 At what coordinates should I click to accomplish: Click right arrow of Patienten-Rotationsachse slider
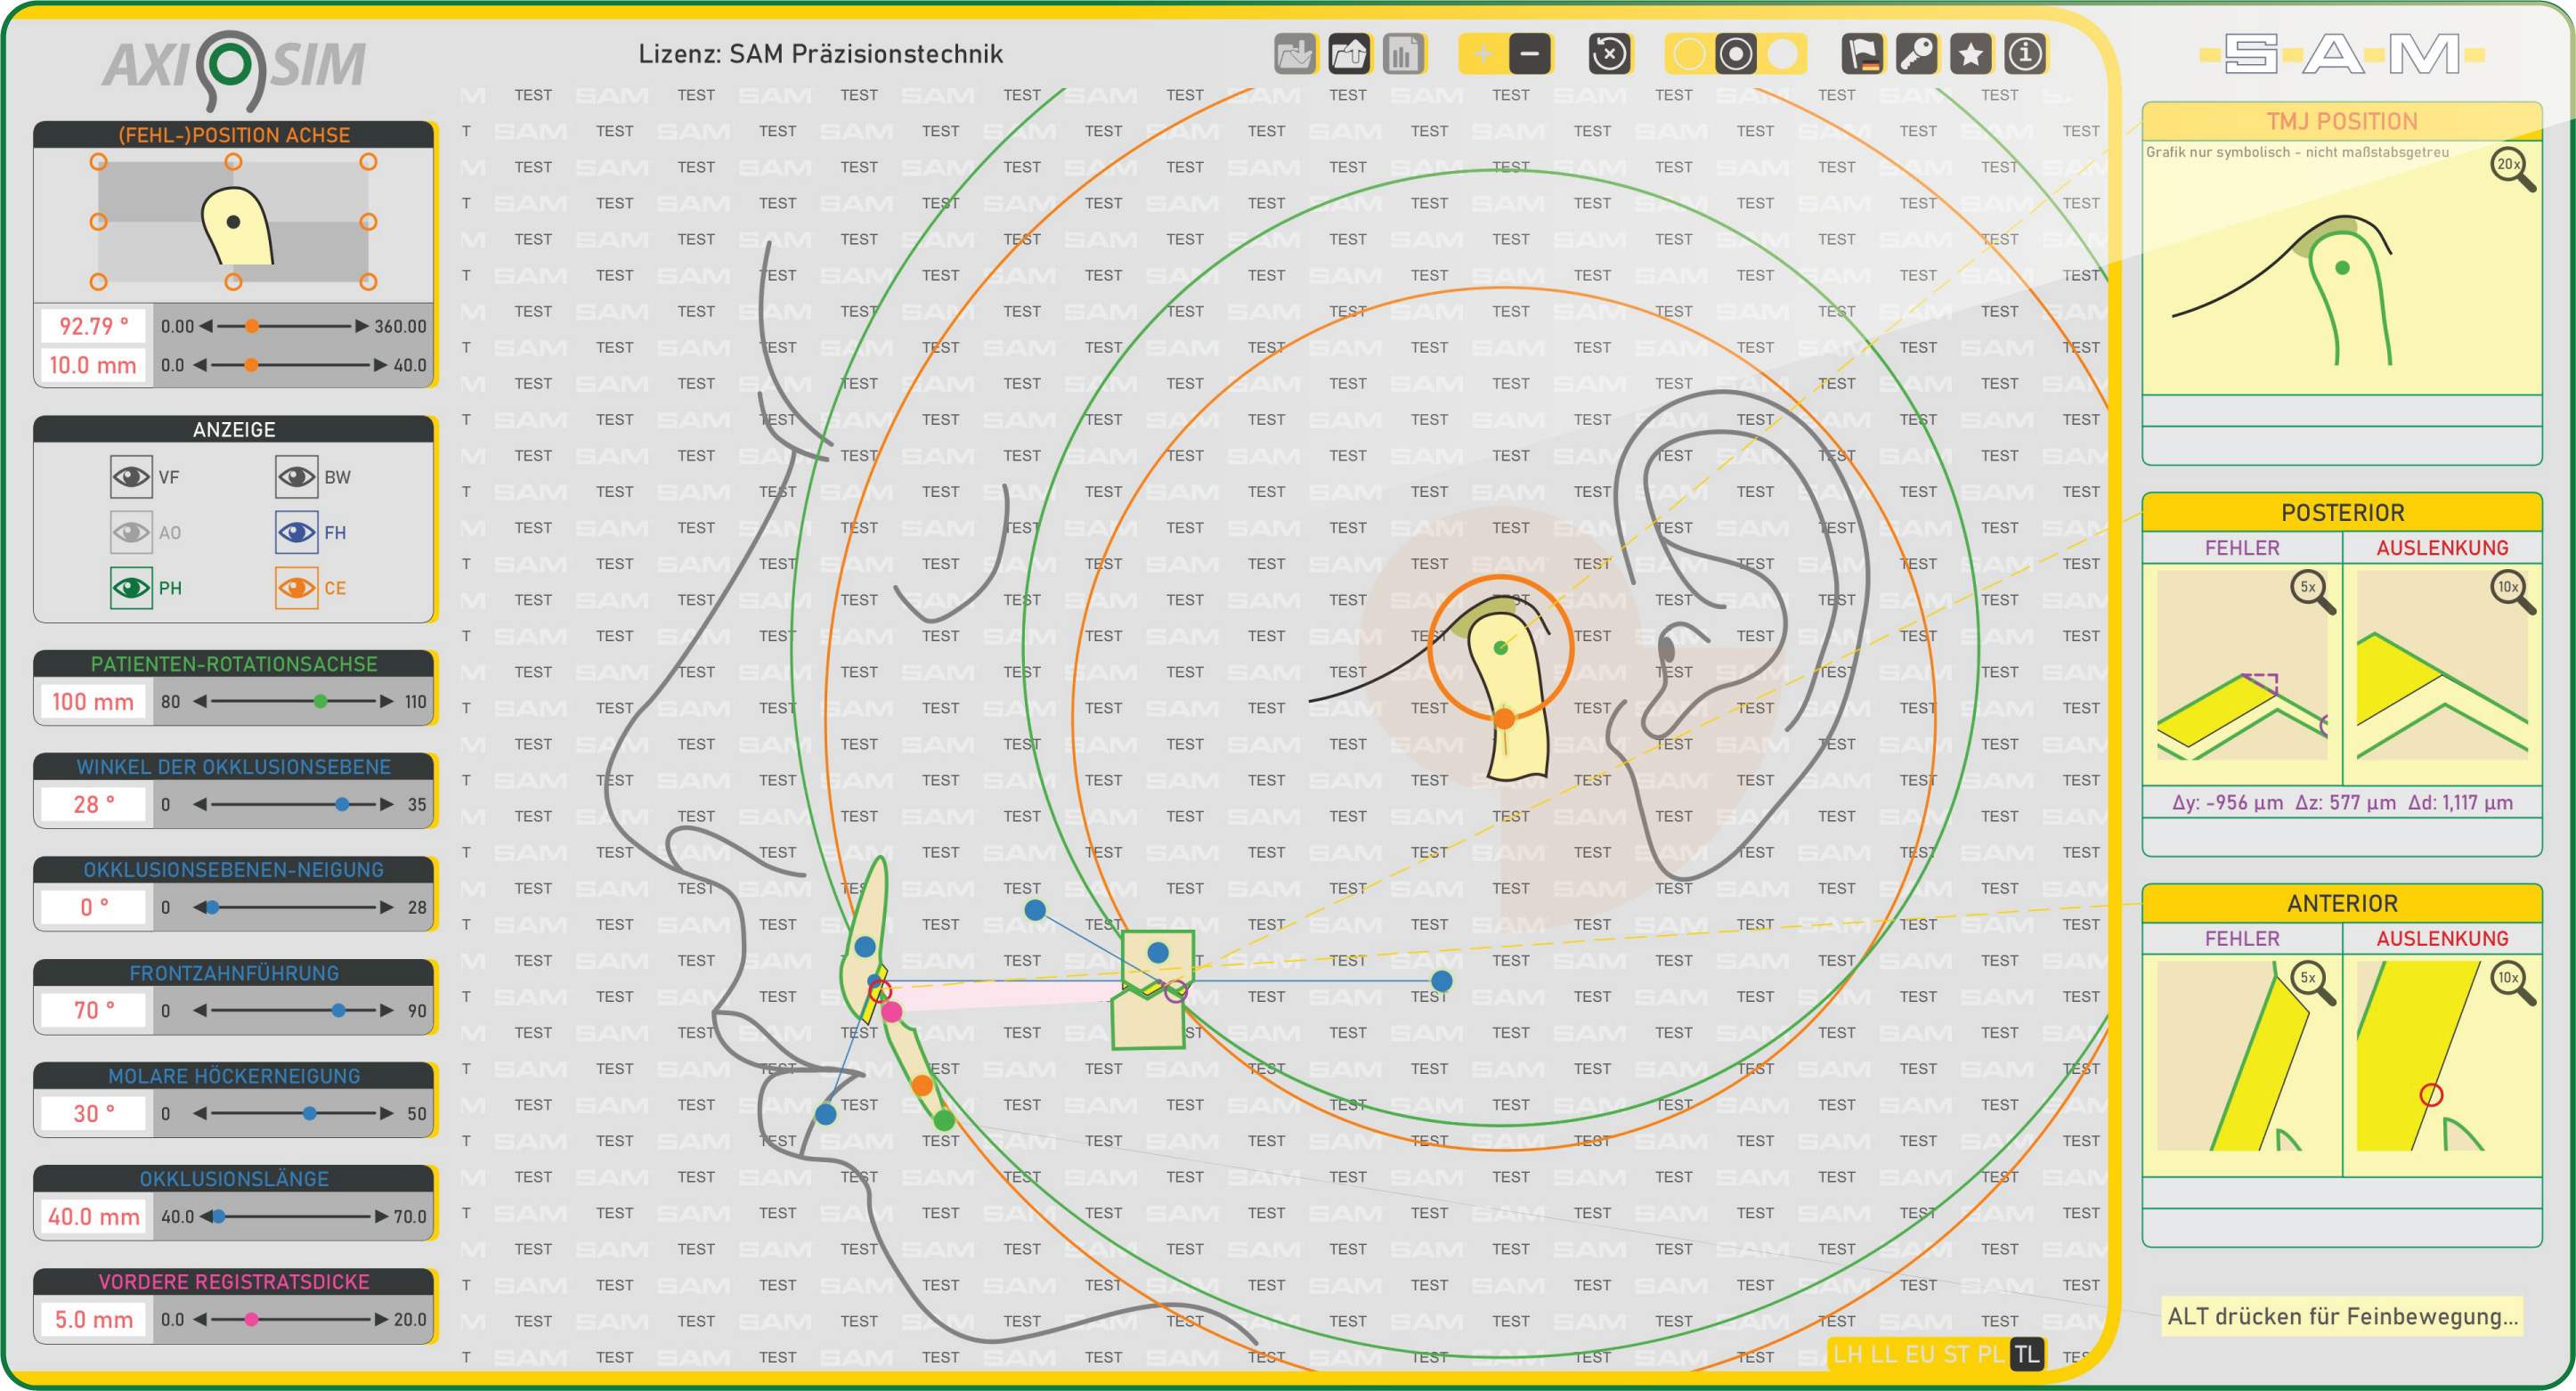386,701
